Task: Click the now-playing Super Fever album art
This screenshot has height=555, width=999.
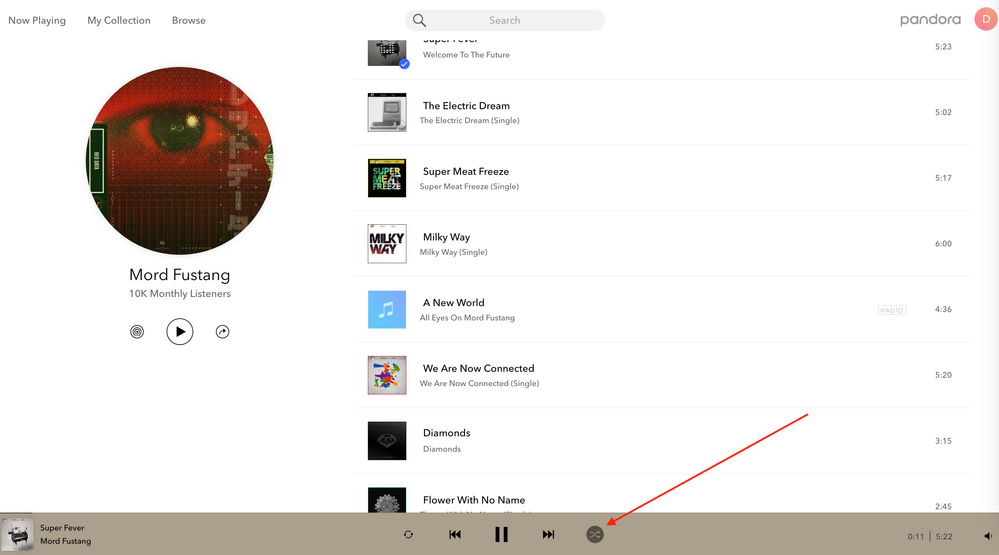Action: coord(17,535)
